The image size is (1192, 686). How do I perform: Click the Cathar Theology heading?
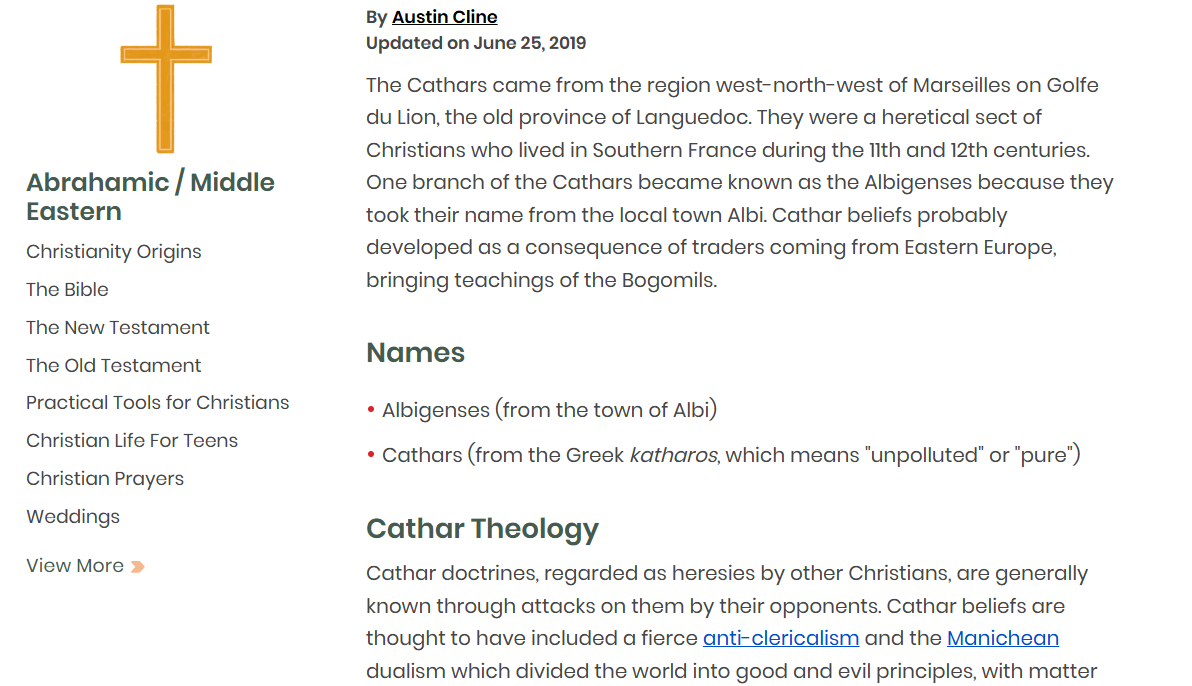(483, 529)
